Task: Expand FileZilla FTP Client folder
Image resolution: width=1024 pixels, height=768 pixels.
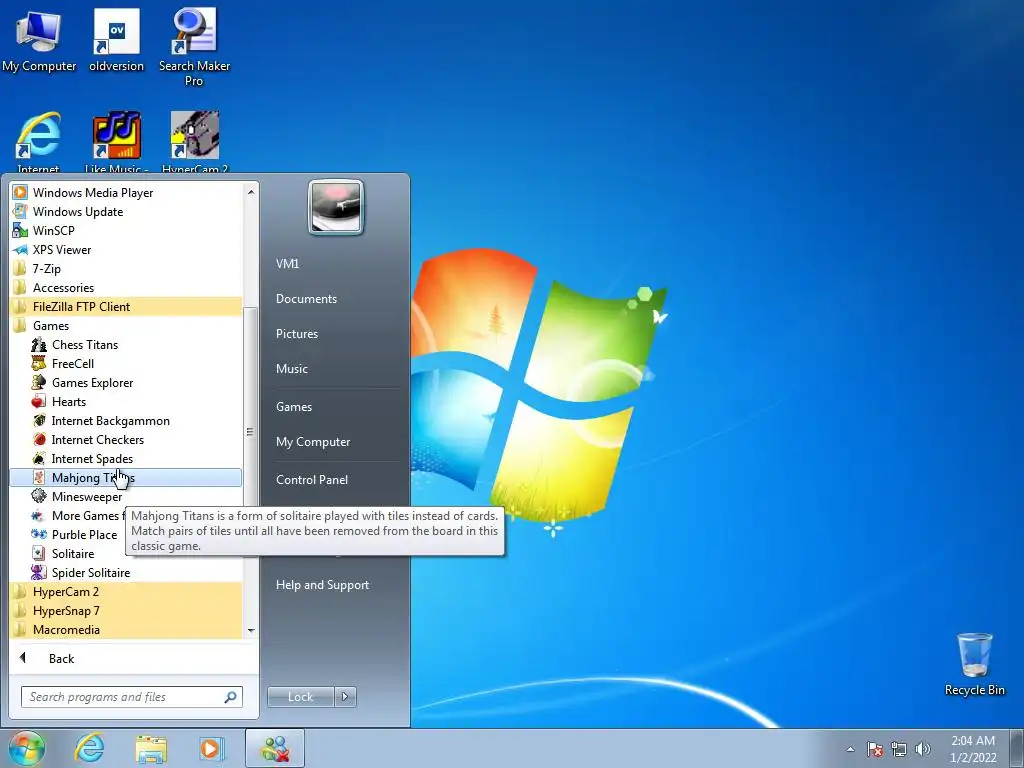Action: tap(126, 306)
